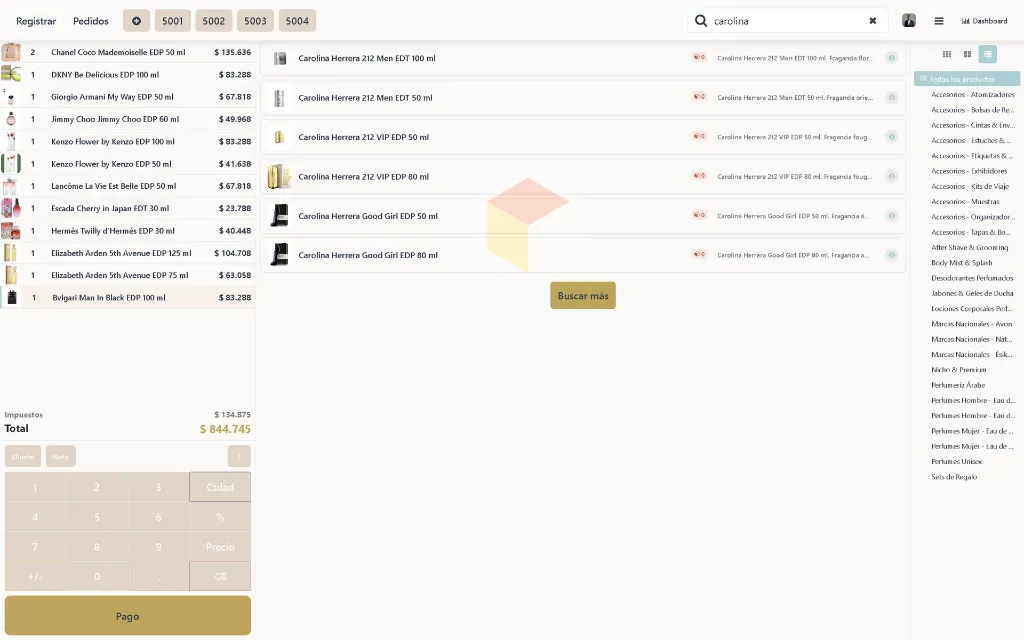Click numpad key 5
Viewport: 1024px width, 640px height.
tap(97, 517)
